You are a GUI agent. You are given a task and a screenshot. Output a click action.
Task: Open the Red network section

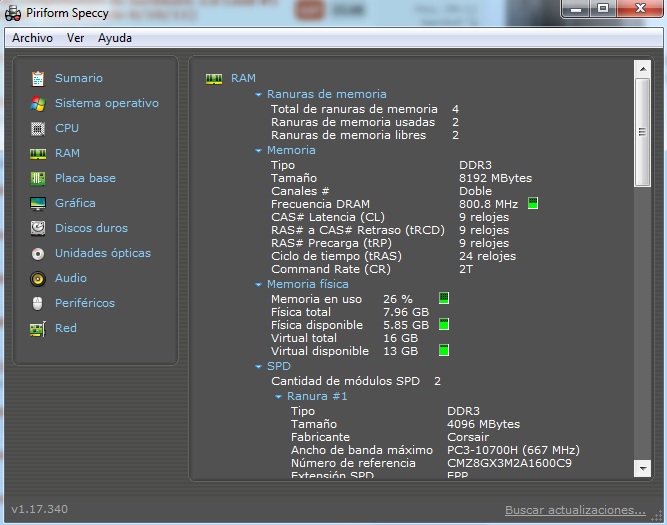point(66,328)
